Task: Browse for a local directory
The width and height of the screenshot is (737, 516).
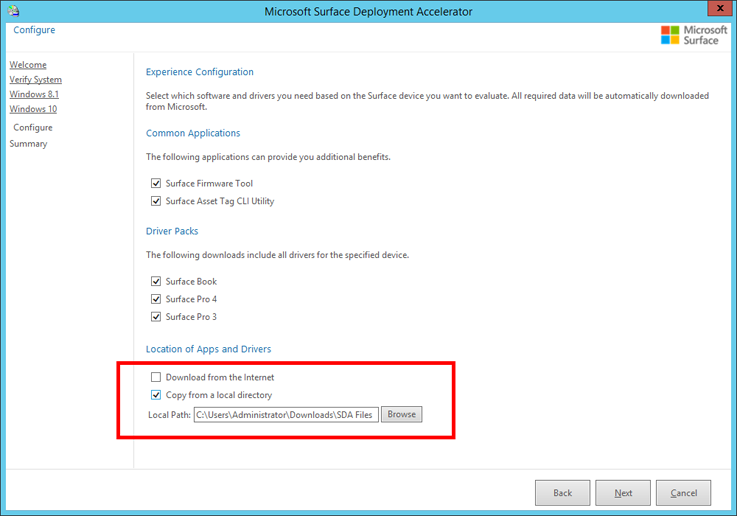Action: 401,414
